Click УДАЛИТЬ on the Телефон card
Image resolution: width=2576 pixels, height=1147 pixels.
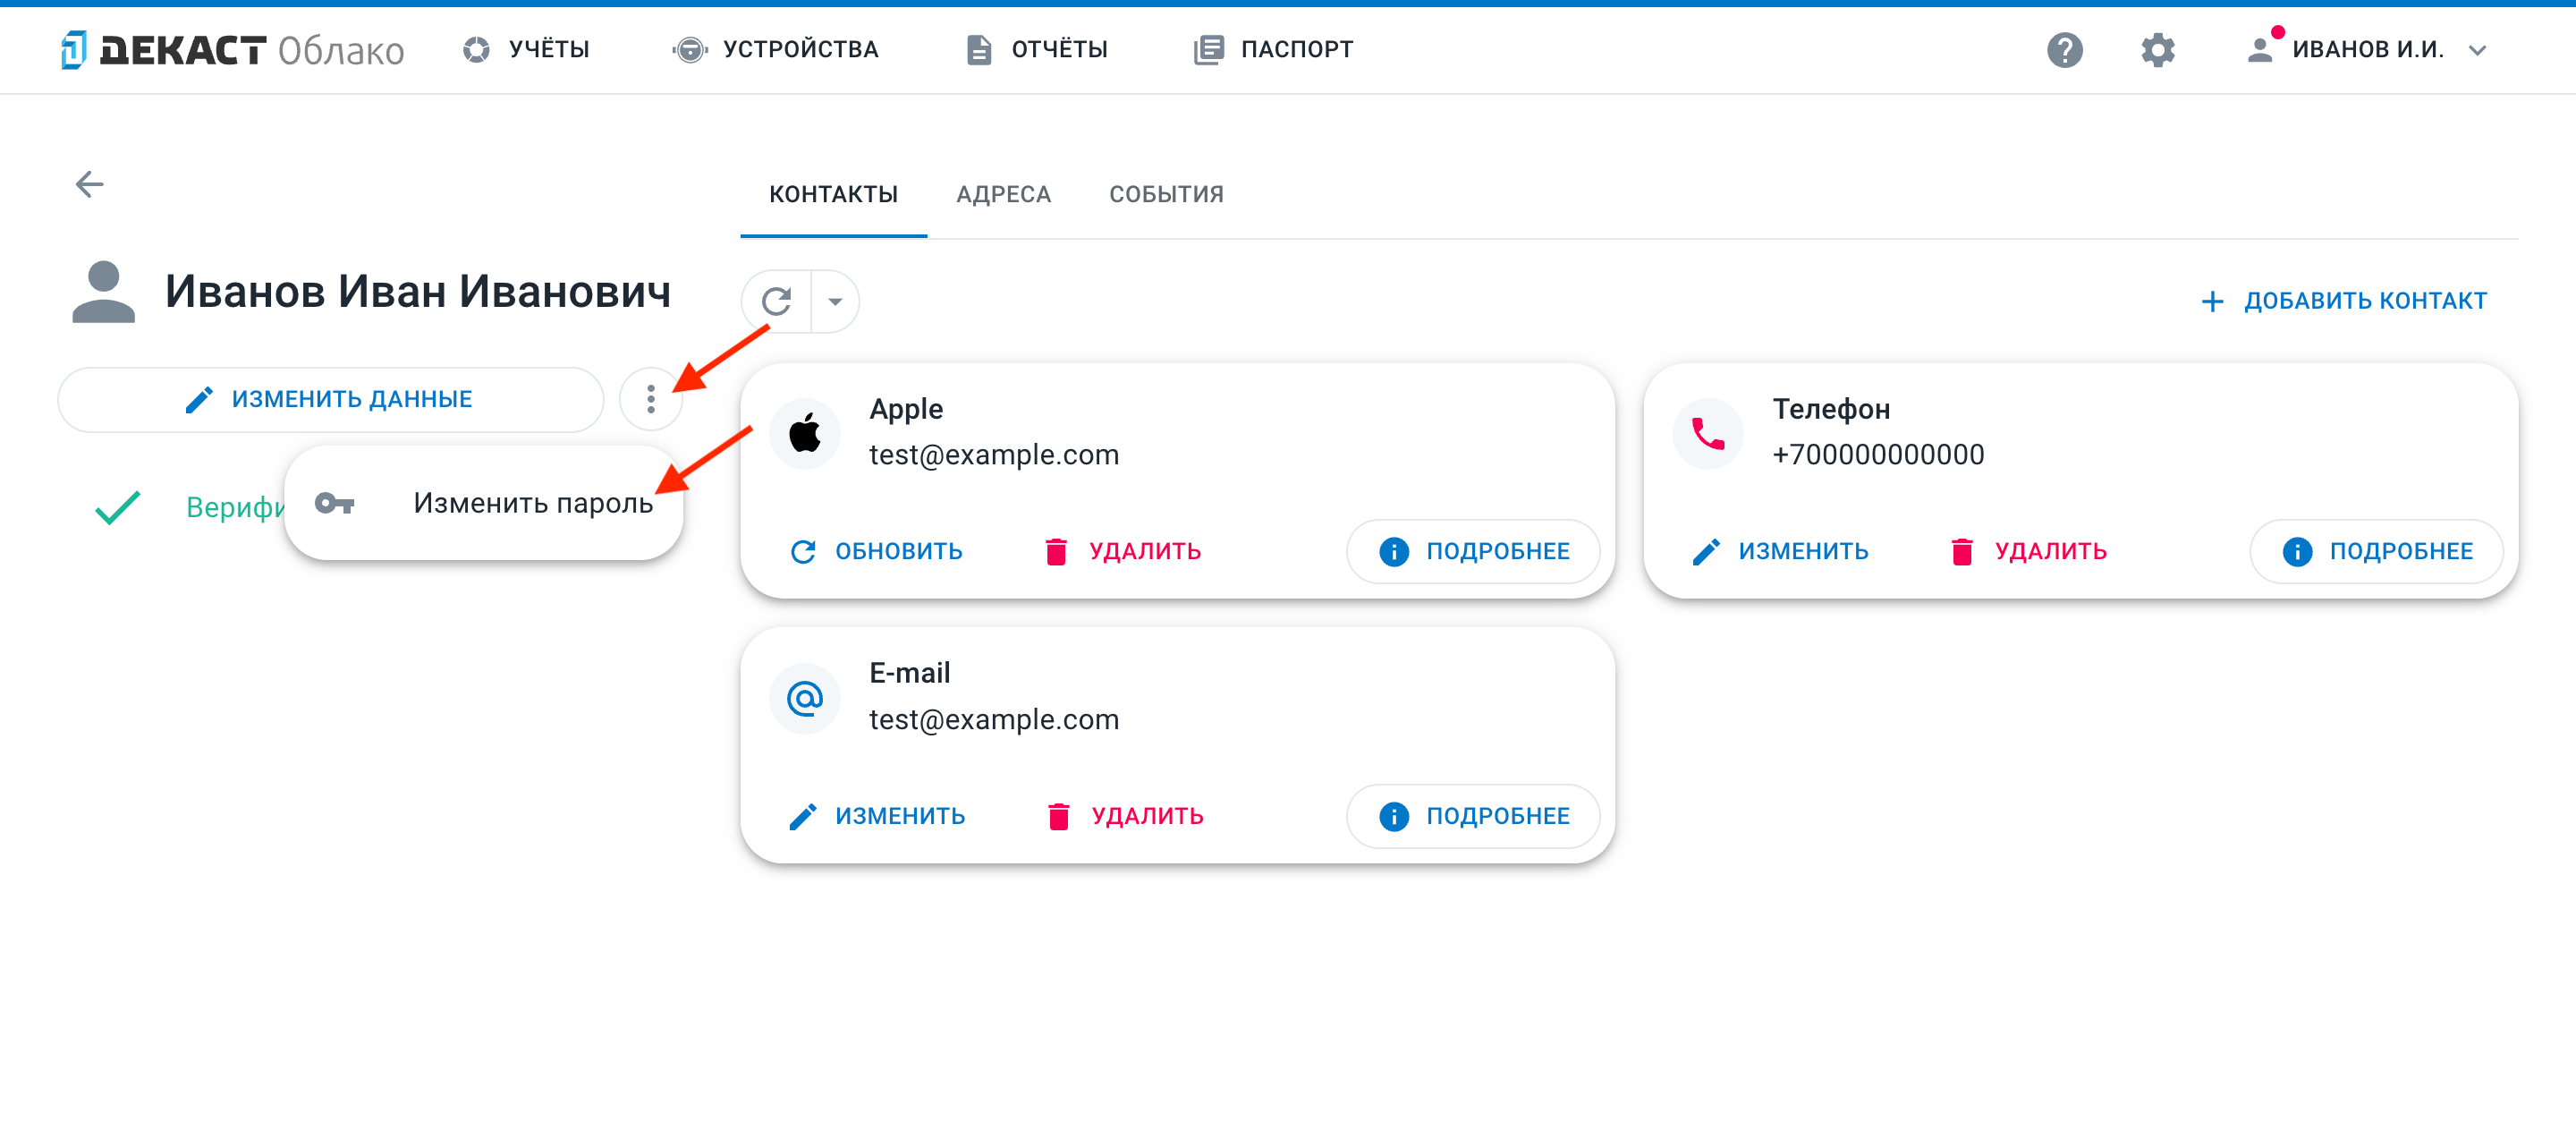(2029, 551)
